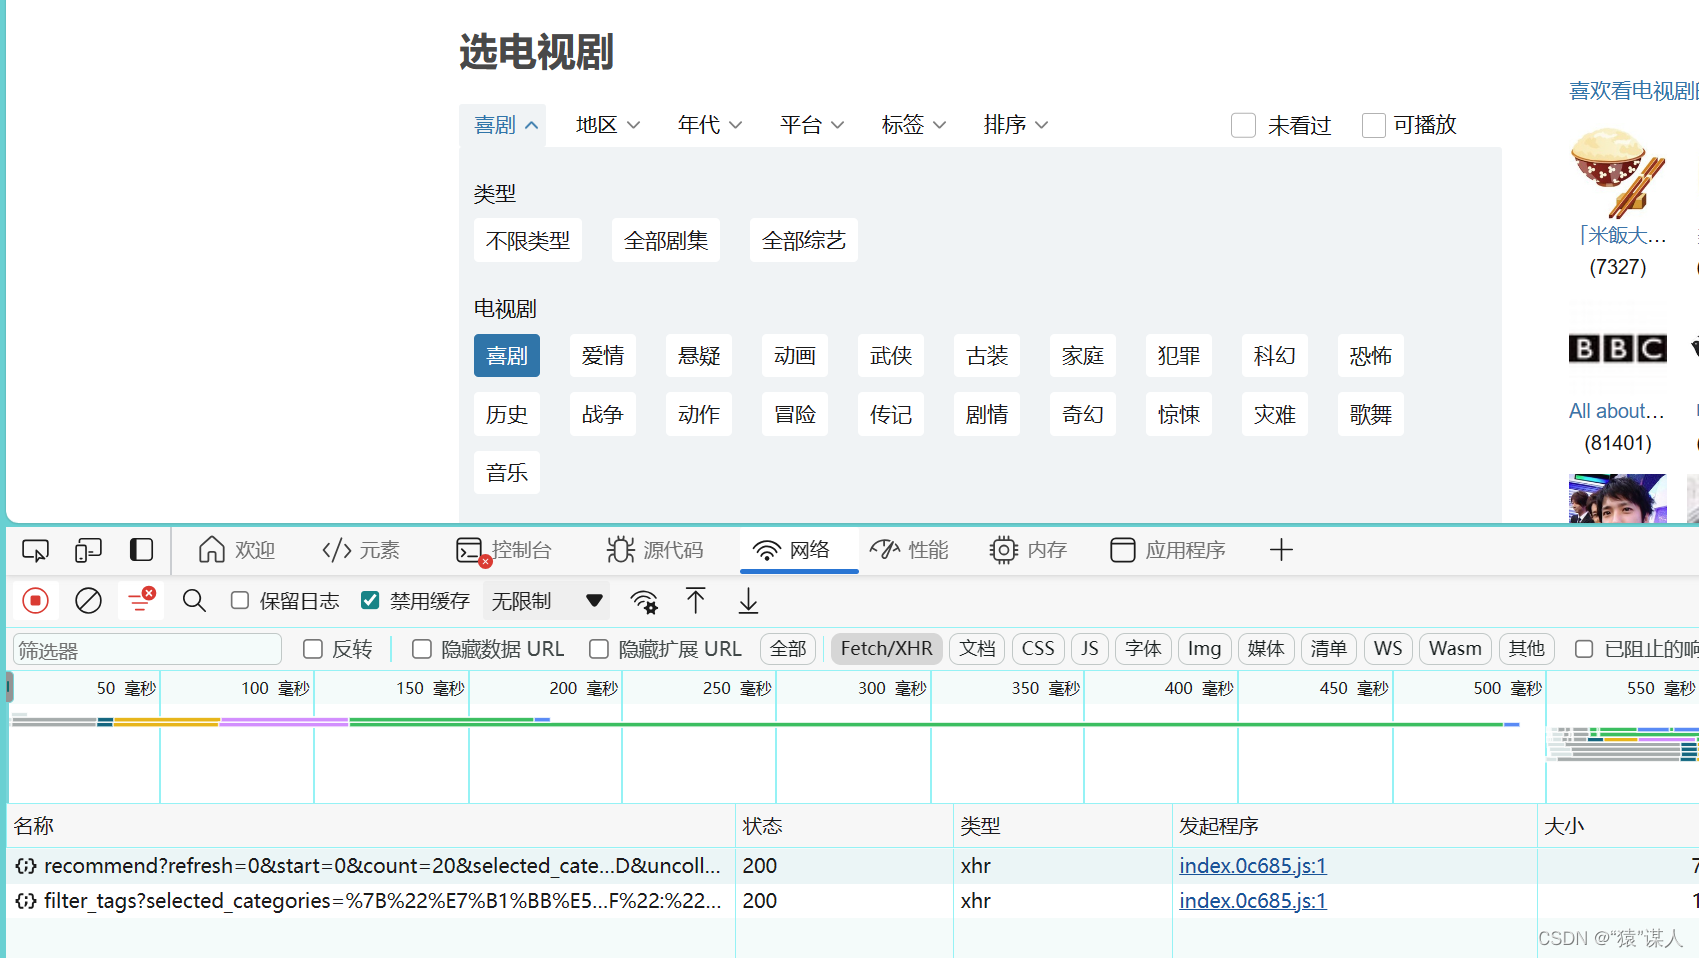
Task: Filter requests by JS
Action: (x=1090, y=649)
